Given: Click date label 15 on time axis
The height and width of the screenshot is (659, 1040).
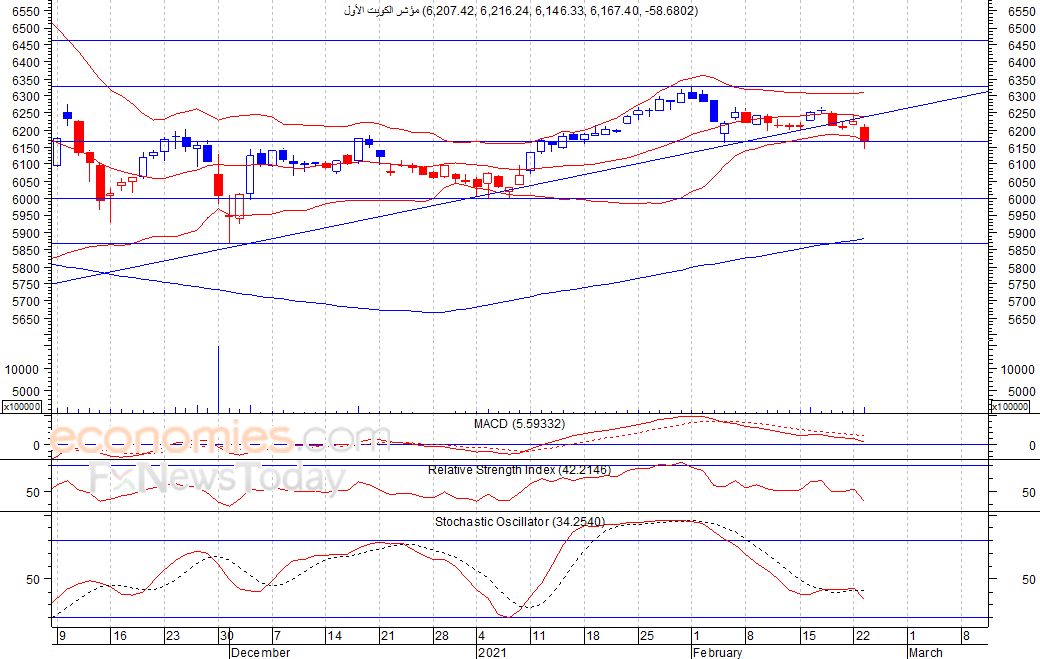Looking at the screenshot, I should (809, 636).
